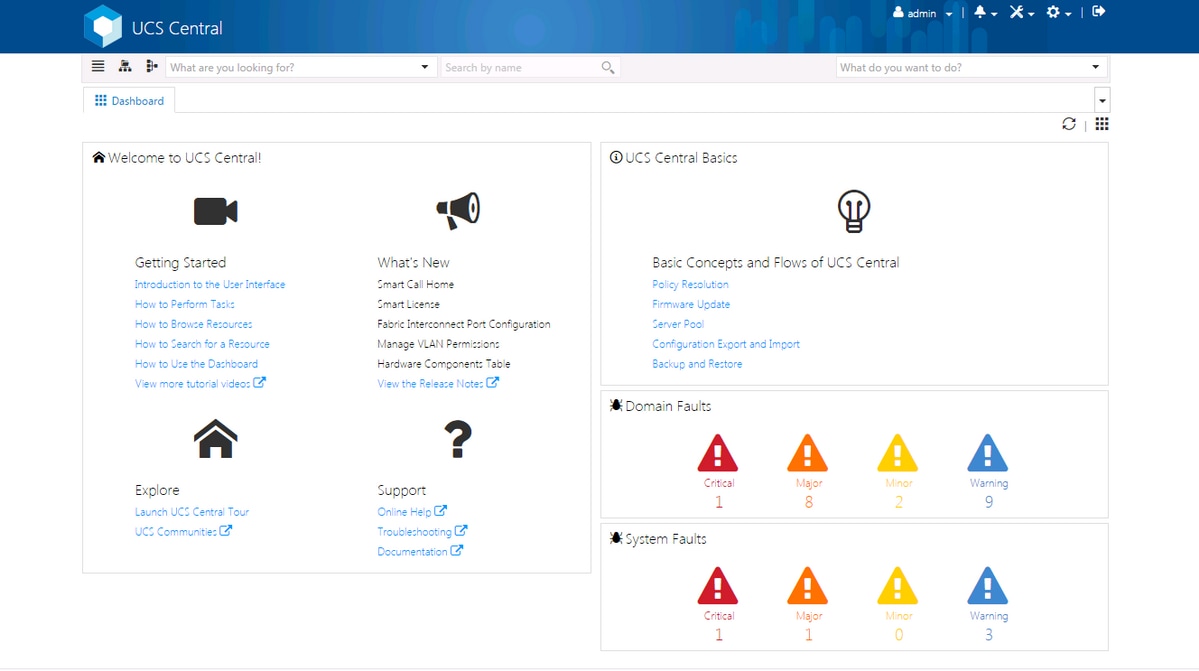Screen dimensions: 1199x671
Task: Click Domain Faults Major count 8
Action: (x=808, y=502)
